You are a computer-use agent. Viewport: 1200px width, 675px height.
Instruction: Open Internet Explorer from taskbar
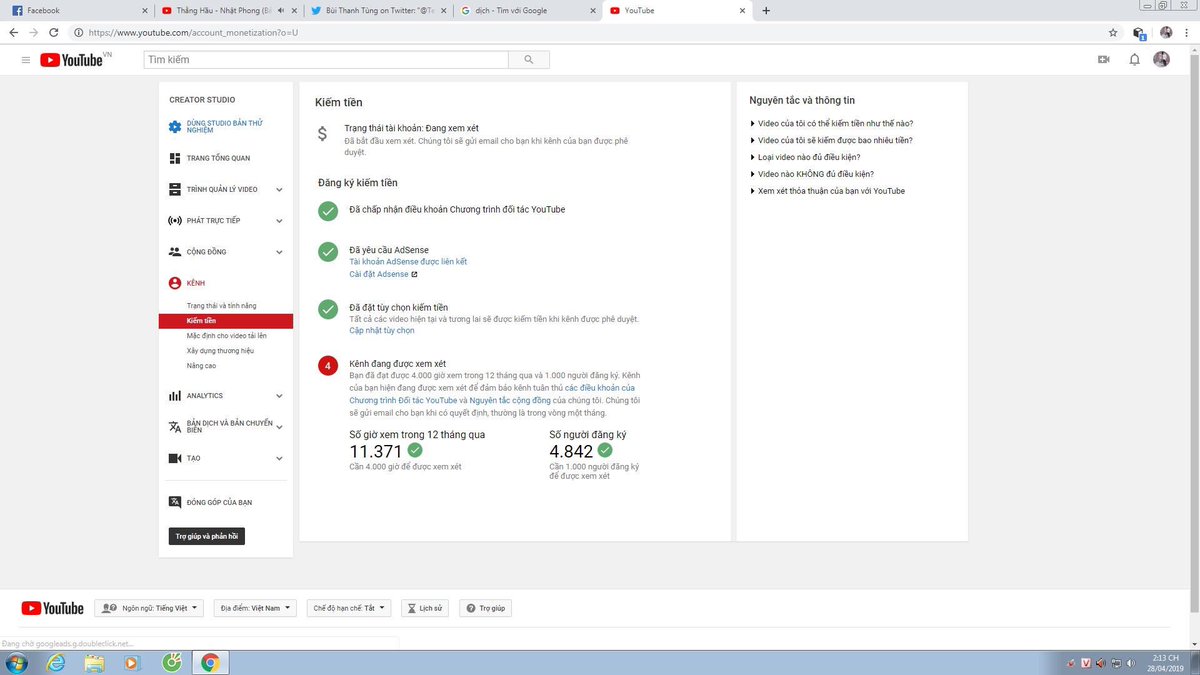tap(56, 662)
